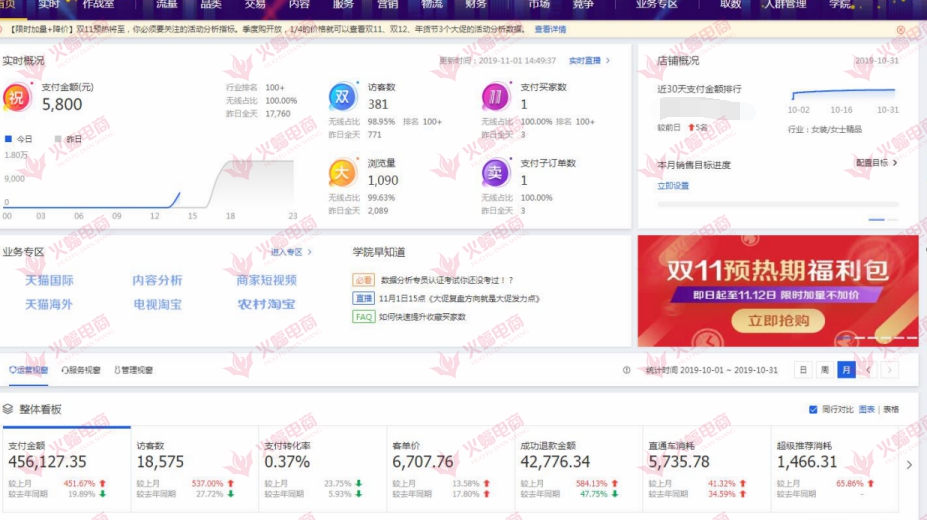
Task: Open 业务专区 in top menu
Action: tap(657, 5)
